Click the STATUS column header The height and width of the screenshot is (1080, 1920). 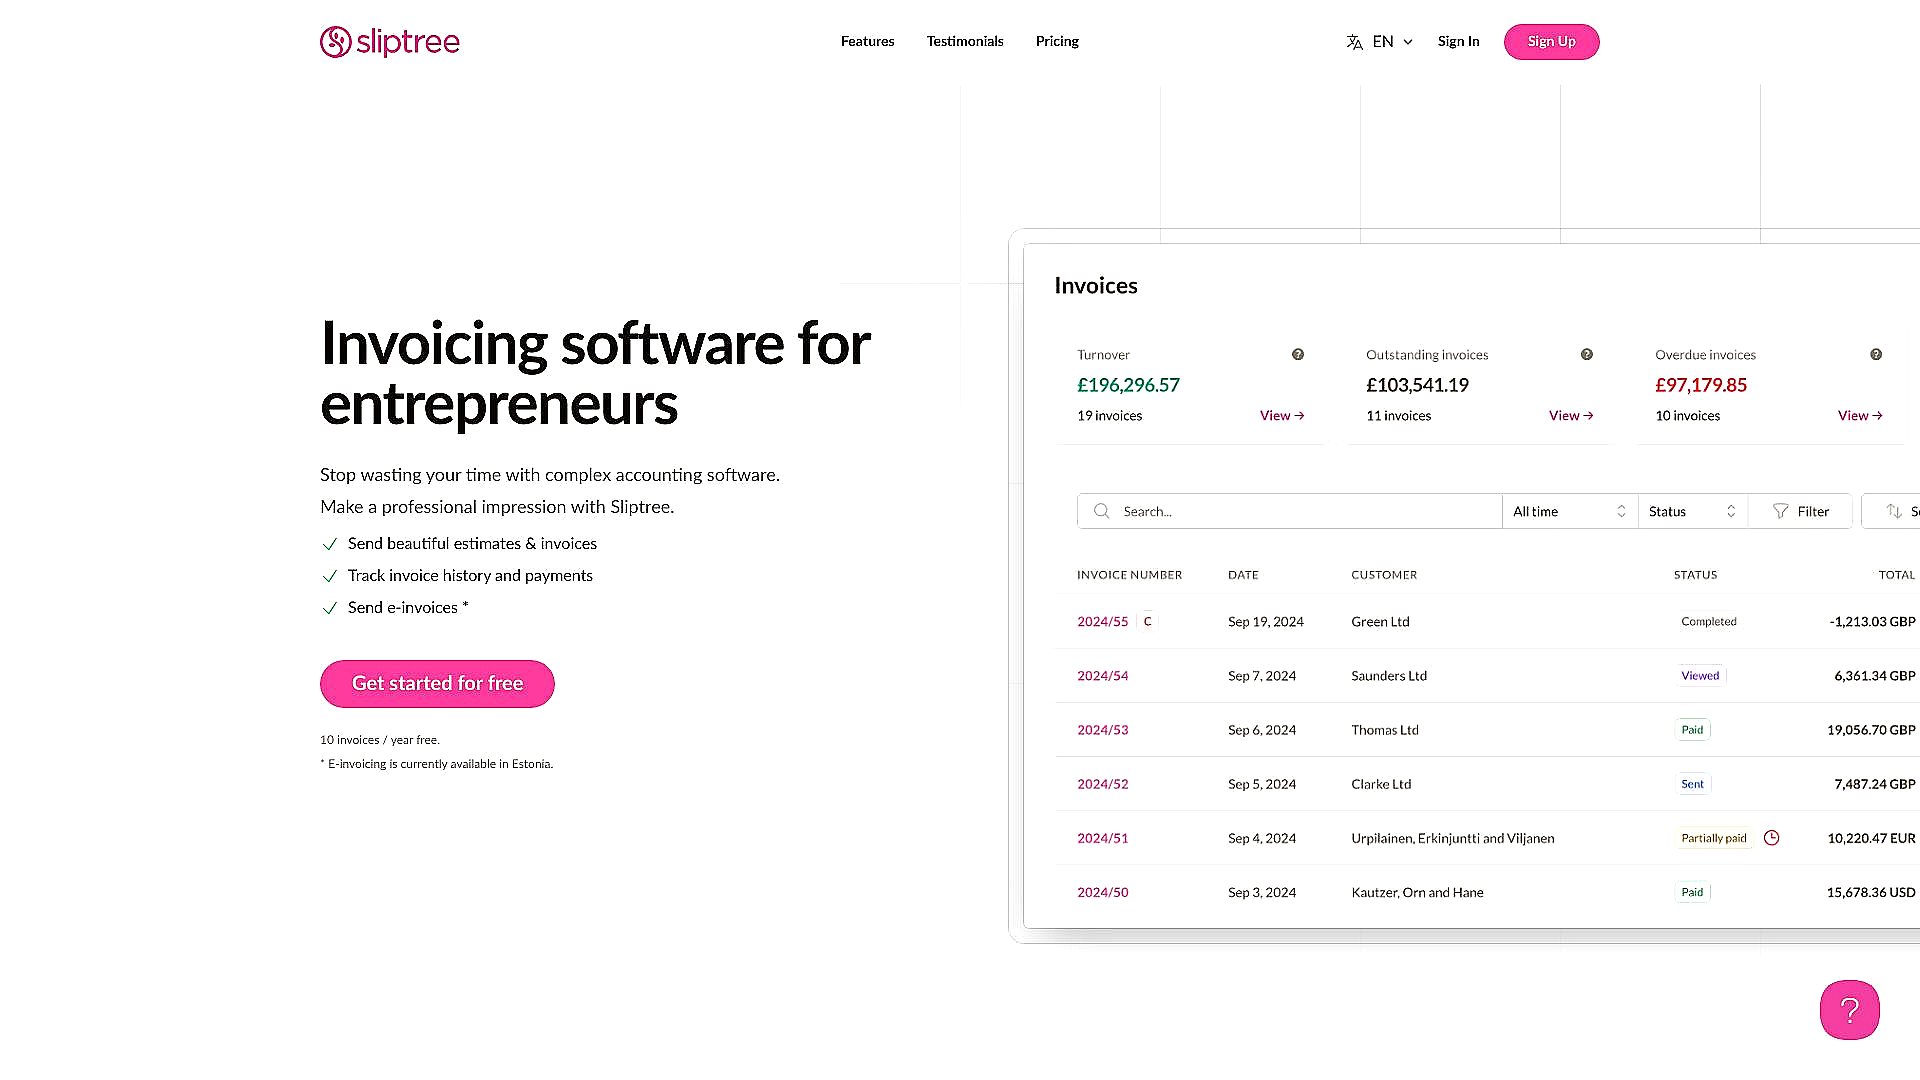(x=1695, y=575)
